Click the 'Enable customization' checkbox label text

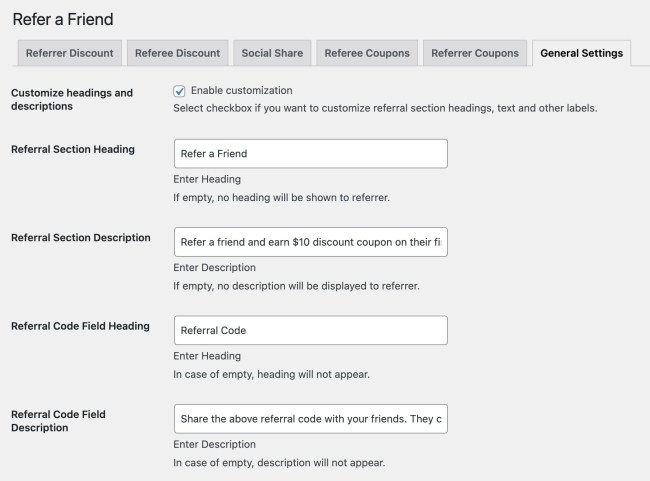[x=241, y=91]
